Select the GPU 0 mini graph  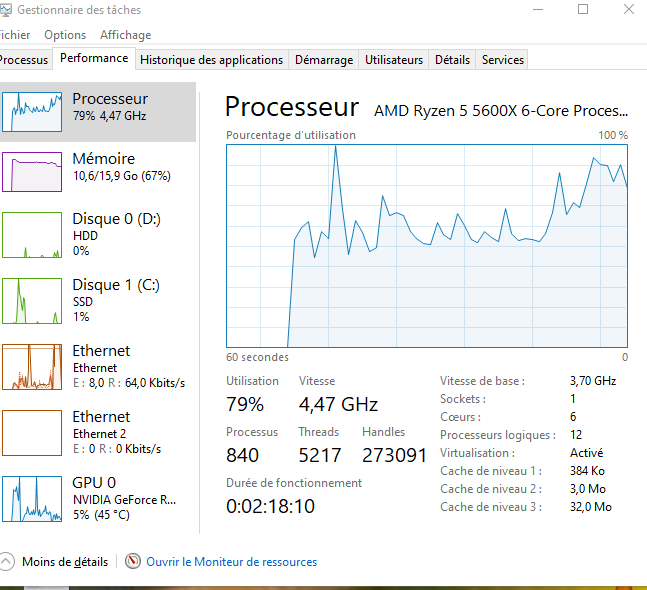(32, 499)
